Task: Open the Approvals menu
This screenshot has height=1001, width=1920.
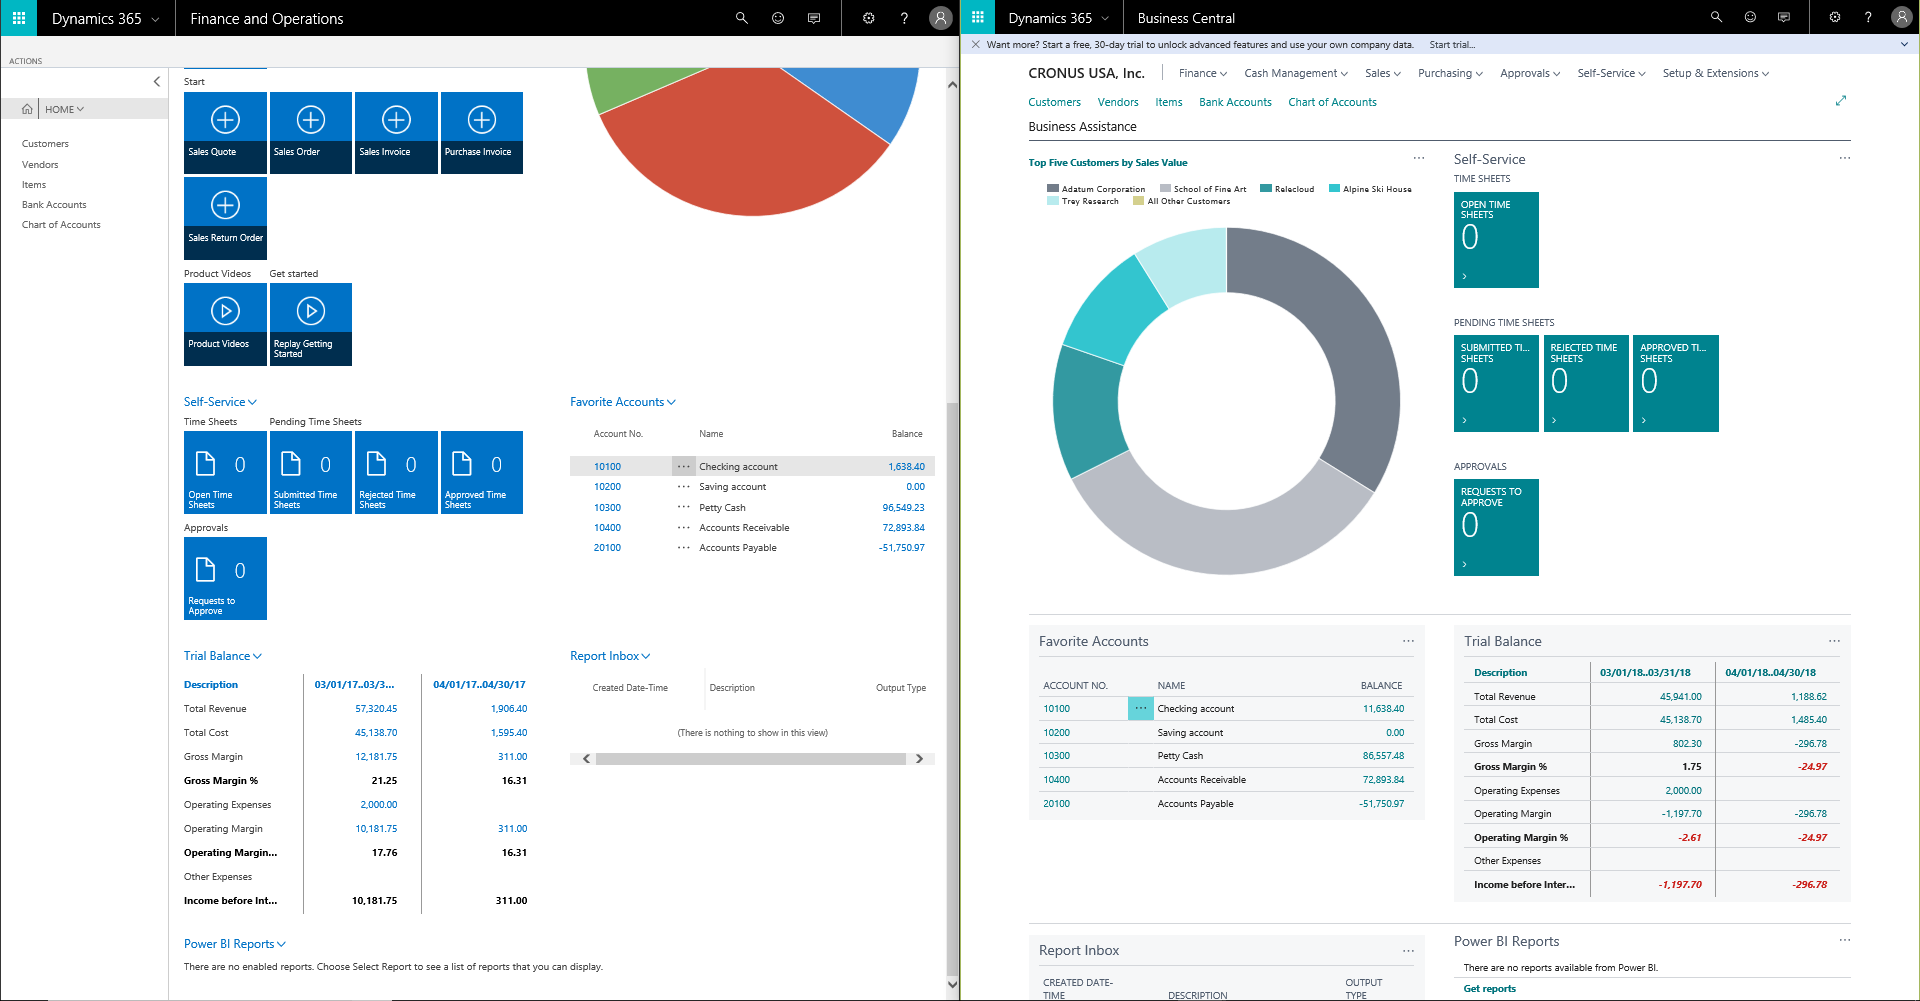Action: pyautogui.click(x=1530, y=73)
